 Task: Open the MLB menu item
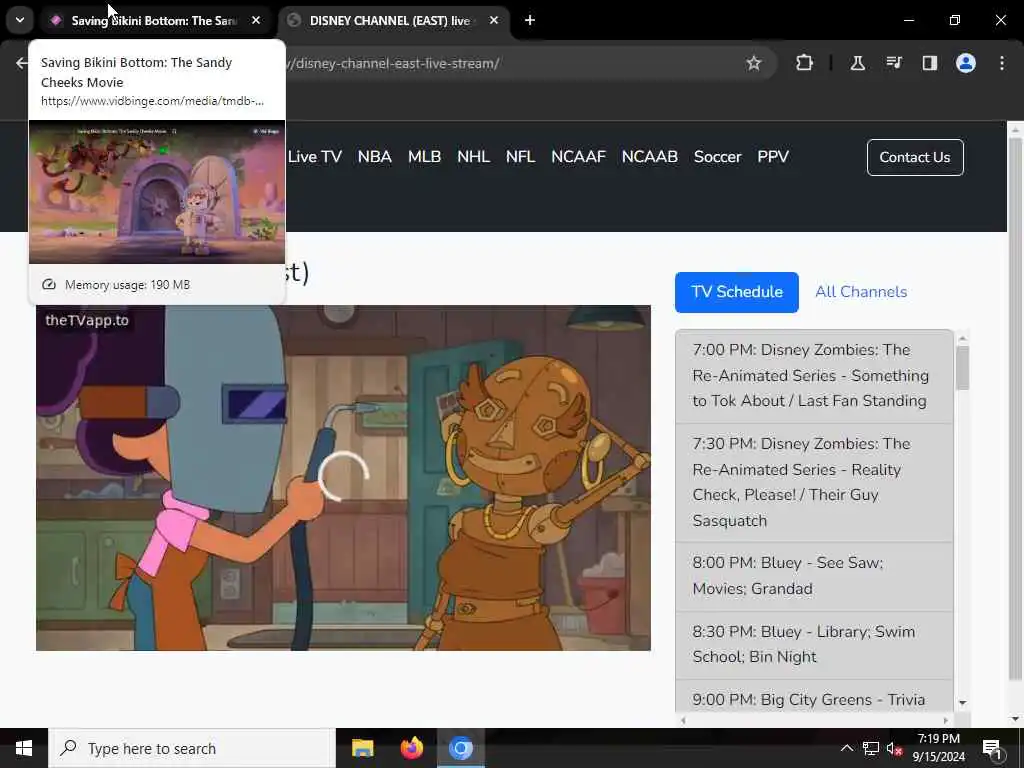click(x=424, y=157)
